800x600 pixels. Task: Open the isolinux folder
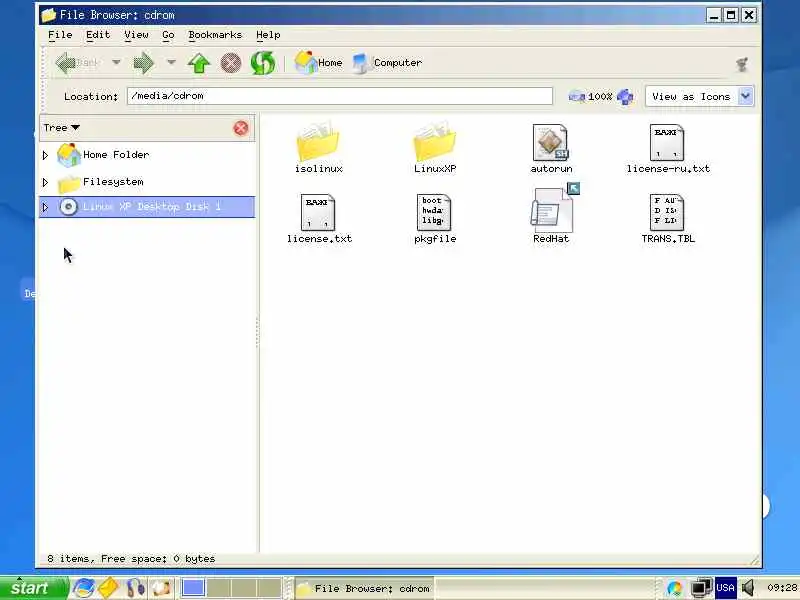(x=318, y=148)
